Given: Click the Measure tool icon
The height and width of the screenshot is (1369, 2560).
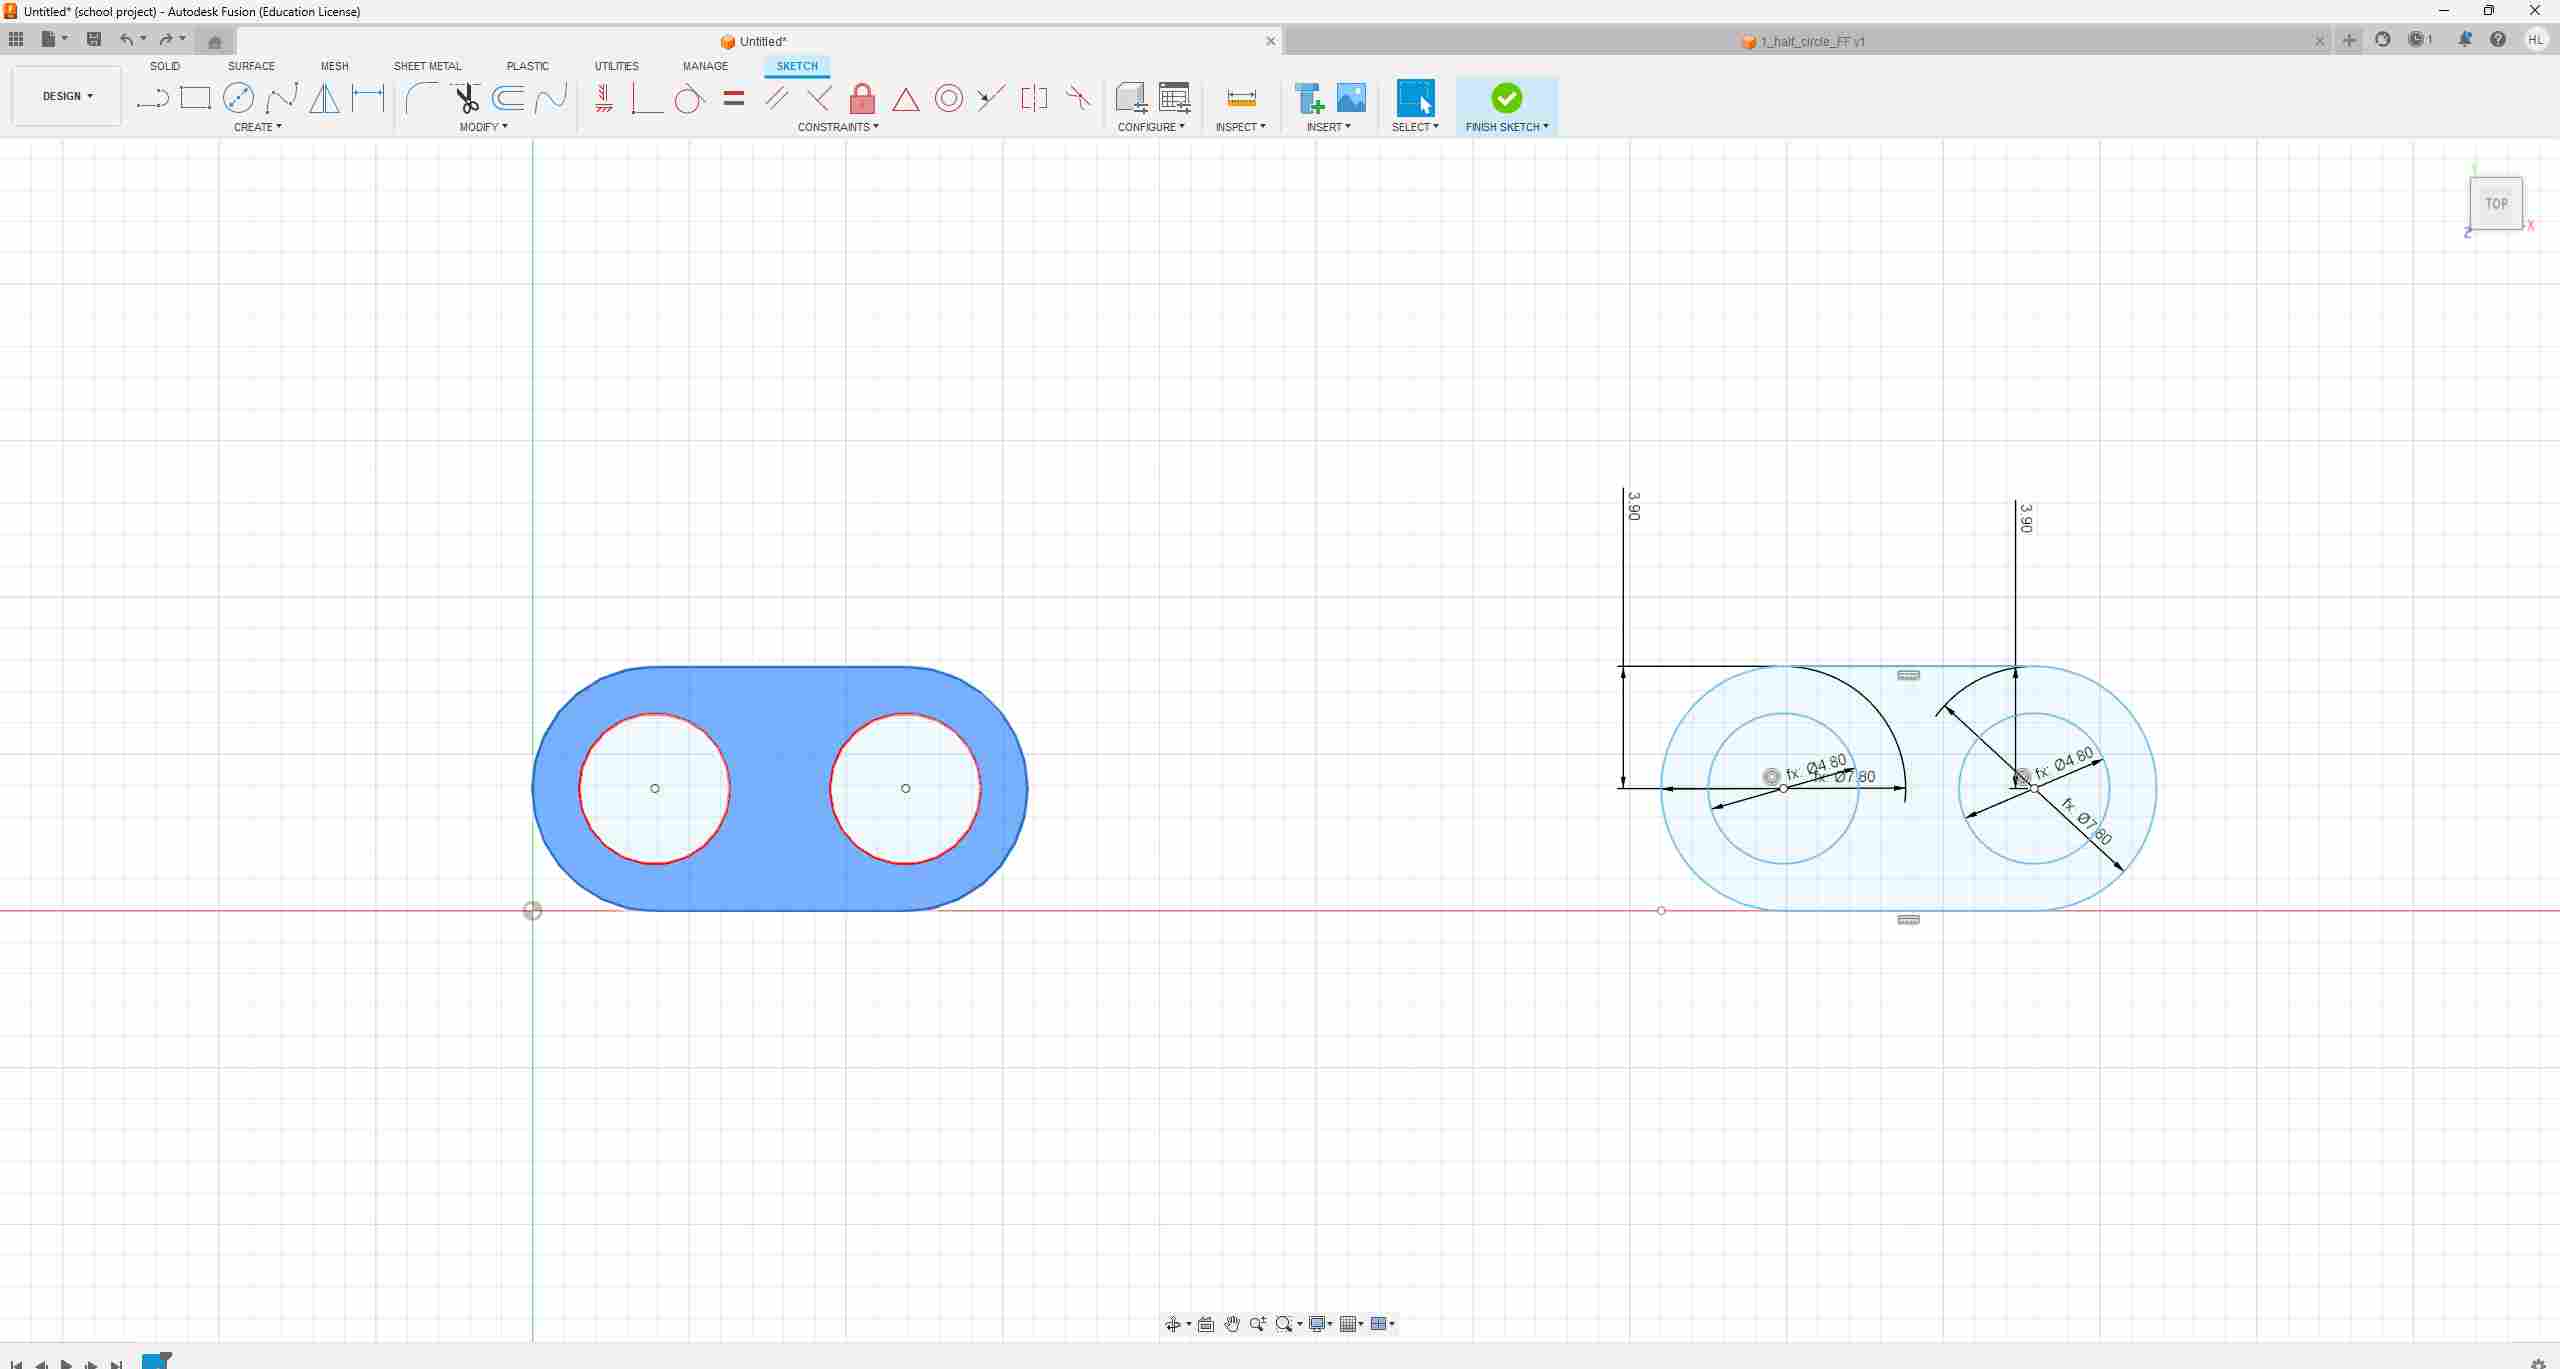Looking at the screenshot, I should (1241, 98).
